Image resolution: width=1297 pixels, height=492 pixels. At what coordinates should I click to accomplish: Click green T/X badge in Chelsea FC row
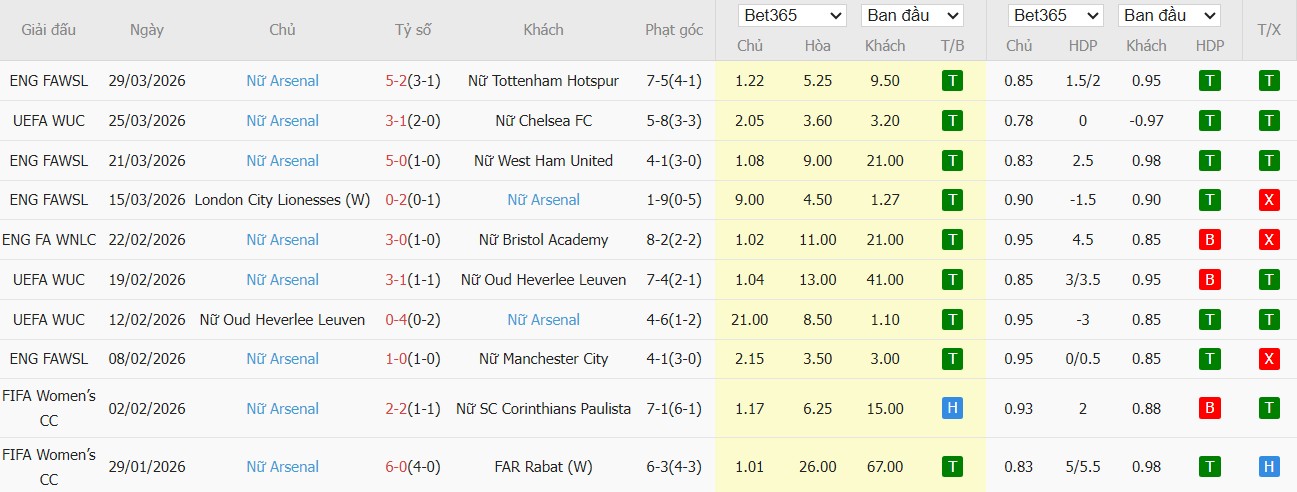click(1269, 121)
